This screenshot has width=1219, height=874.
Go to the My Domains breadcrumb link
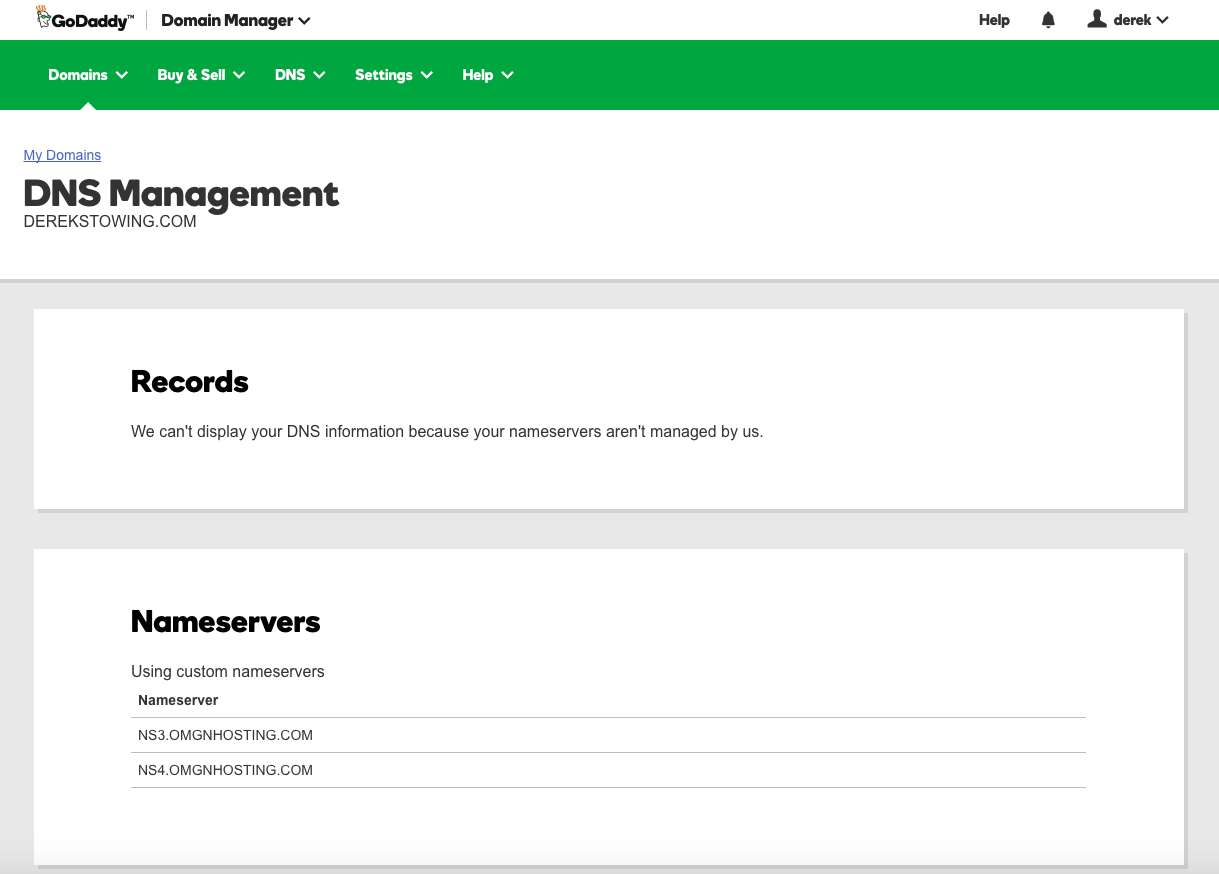62,155
